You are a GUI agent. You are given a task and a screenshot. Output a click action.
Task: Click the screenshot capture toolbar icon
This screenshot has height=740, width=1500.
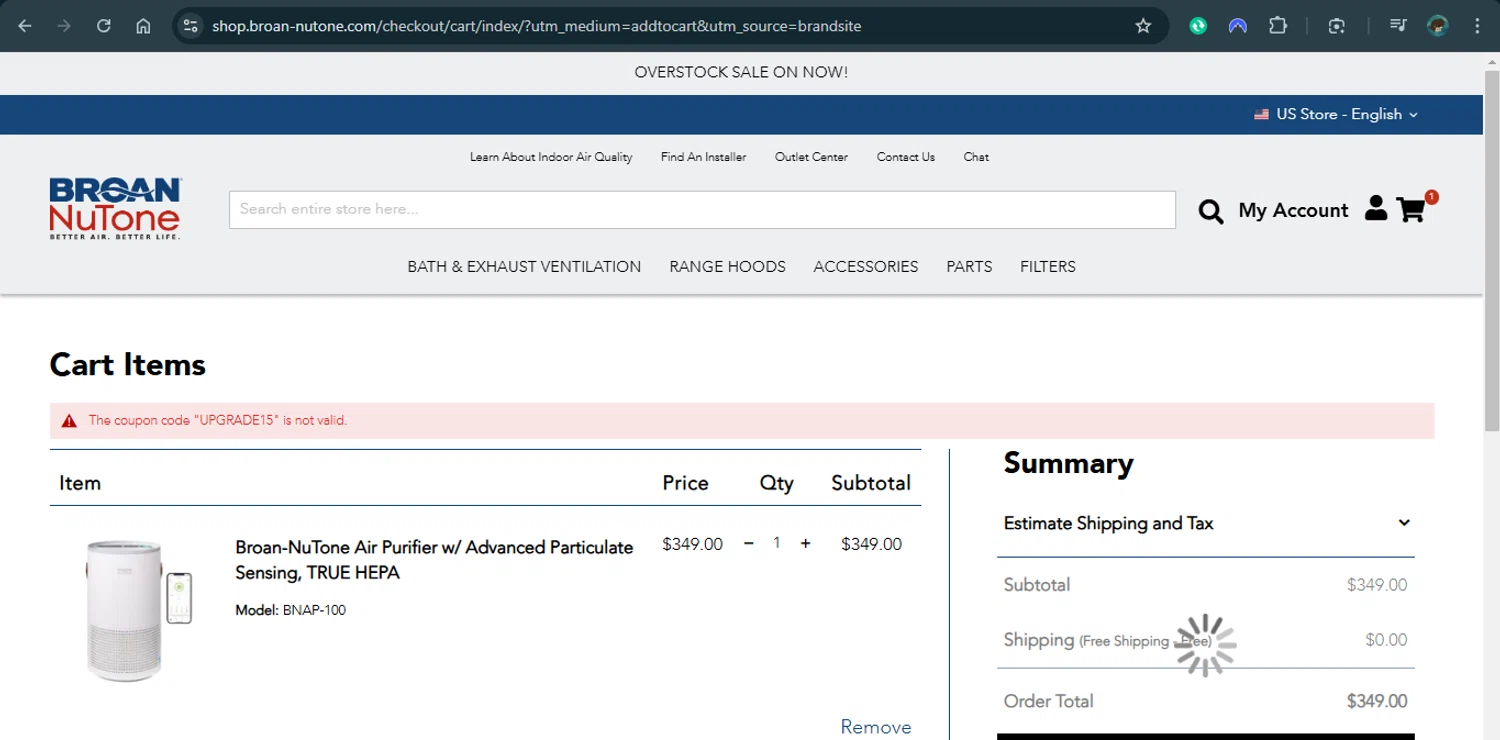tap(1337, 26)
